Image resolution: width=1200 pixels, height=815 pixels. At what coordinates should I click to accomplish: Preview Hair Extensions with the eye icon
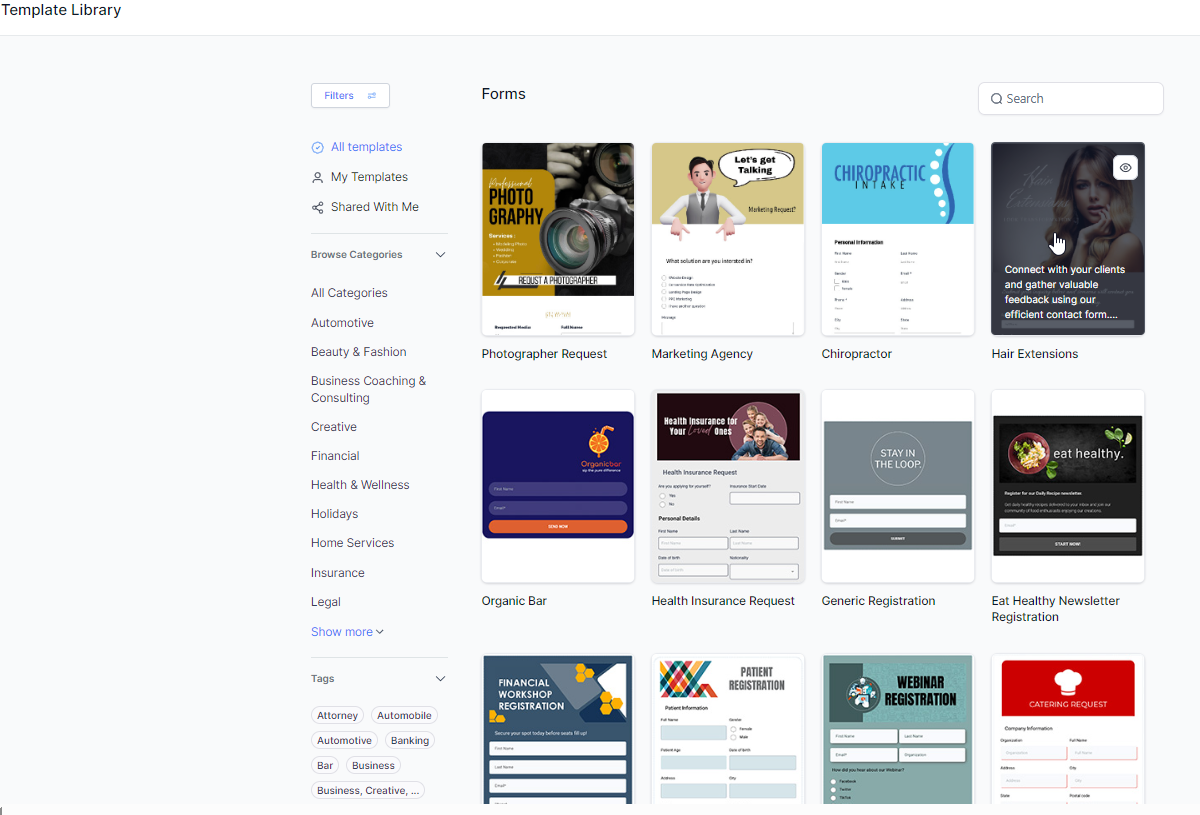1126,168
